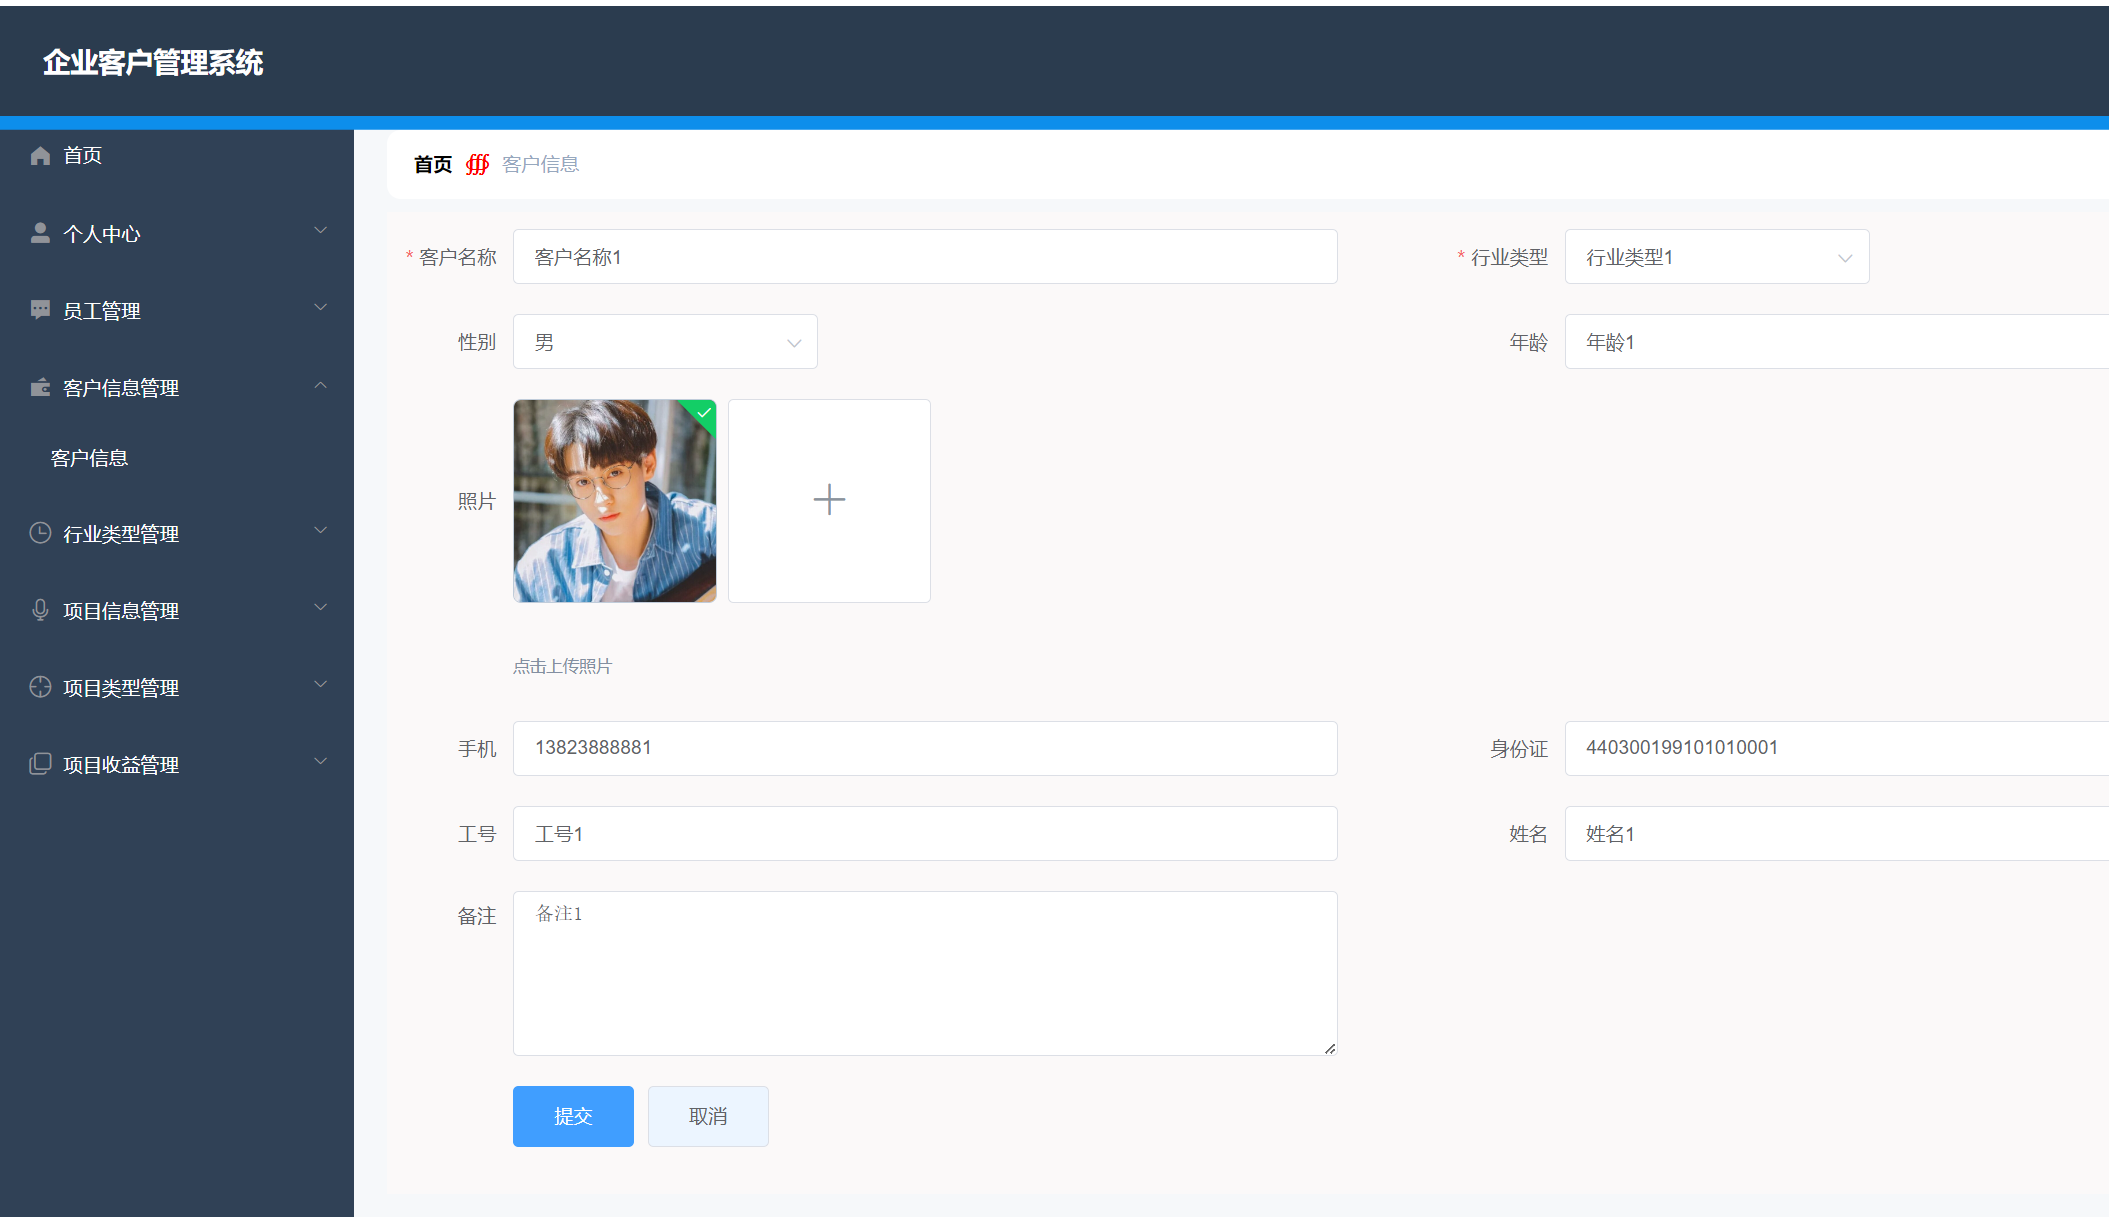
Task: Select the globe icon for 项目类型管理
Action: (x=40, y=686)
